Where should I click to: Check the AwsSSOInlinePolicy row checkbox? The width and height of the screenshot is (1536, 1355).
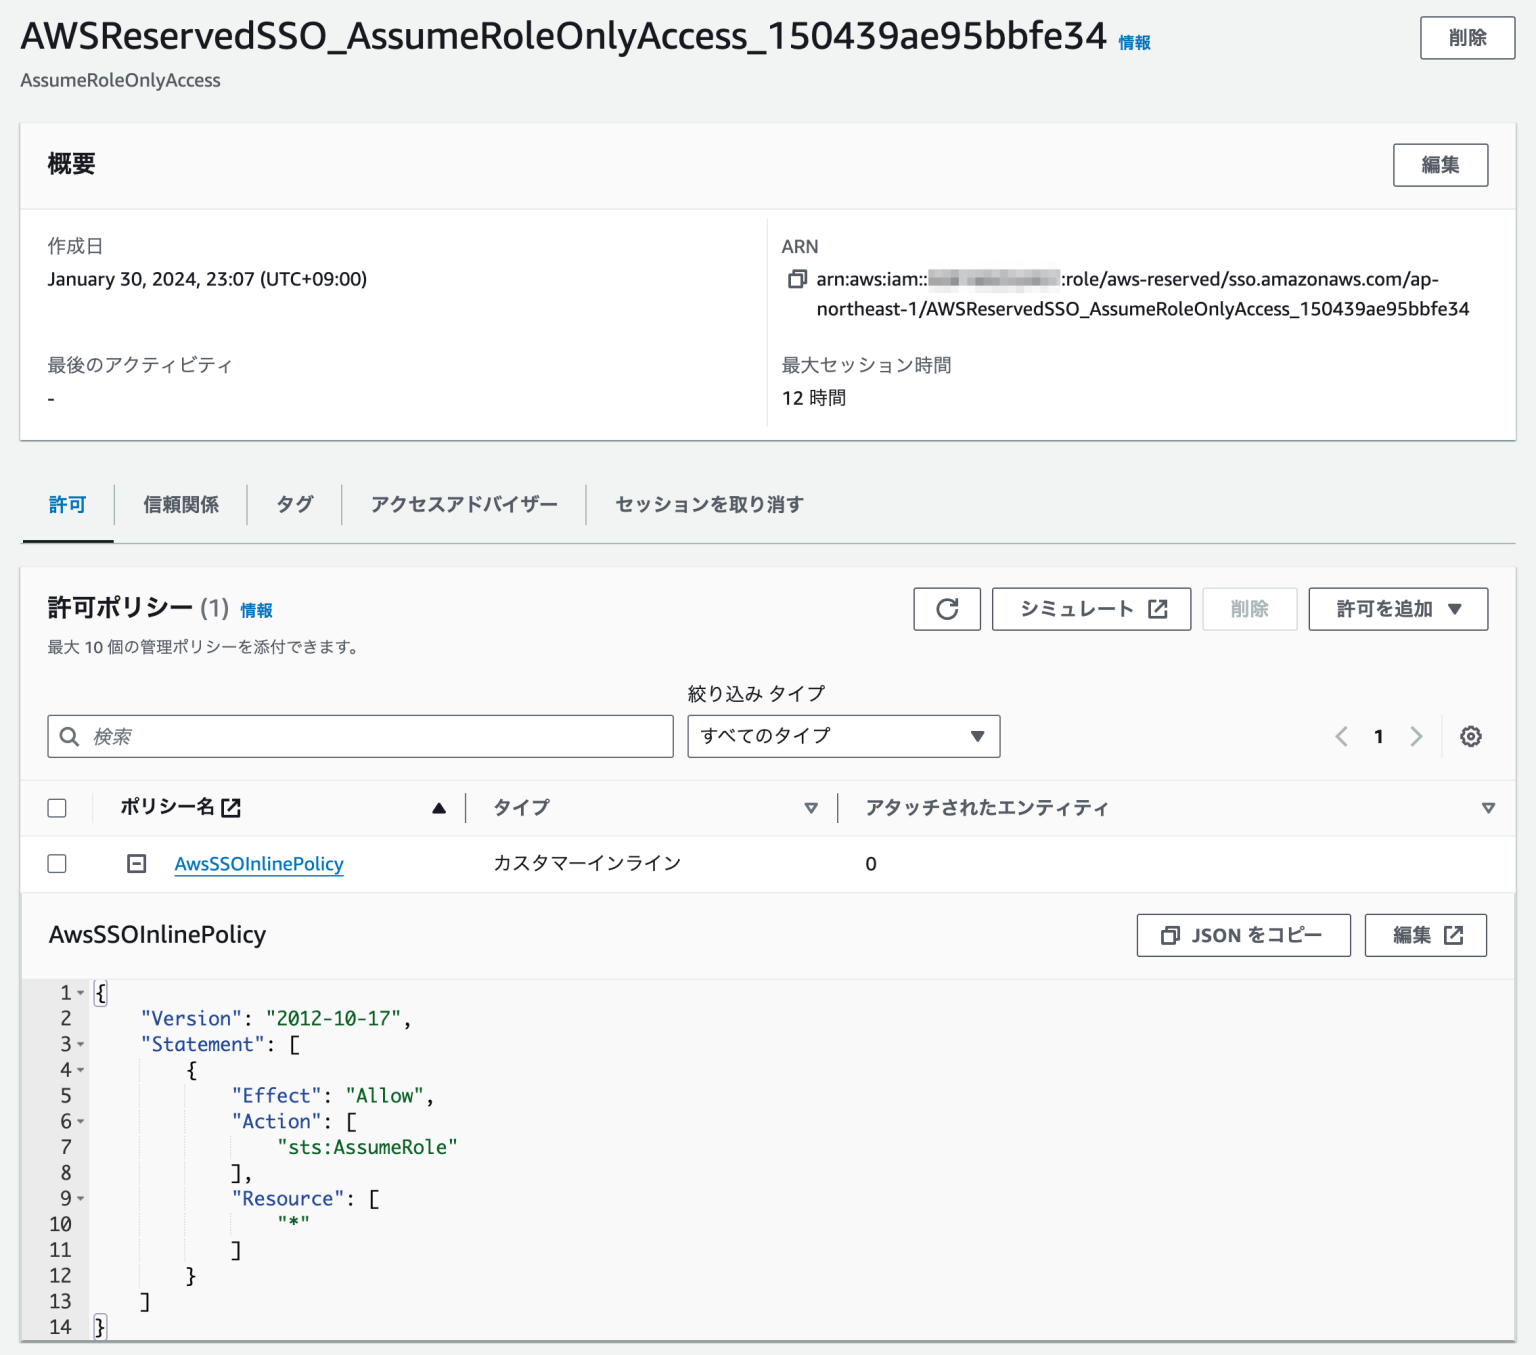[x=57, y=863]
